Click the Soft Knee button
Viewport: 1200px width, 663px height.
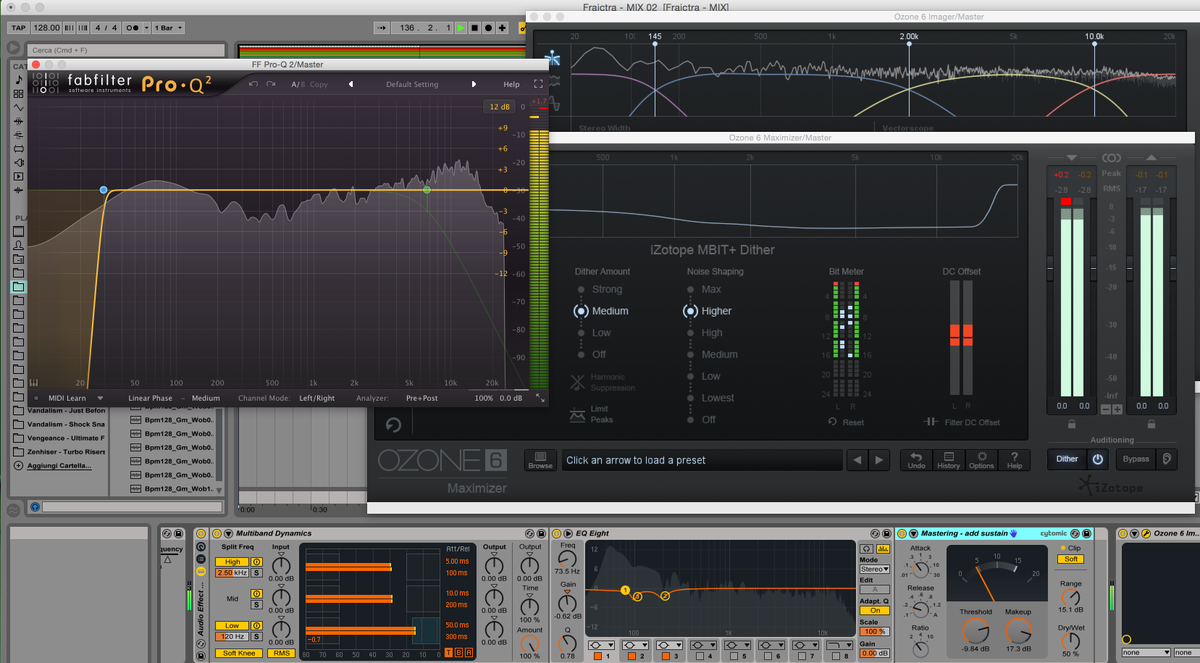pyautogui.click(x=239, y=653)
